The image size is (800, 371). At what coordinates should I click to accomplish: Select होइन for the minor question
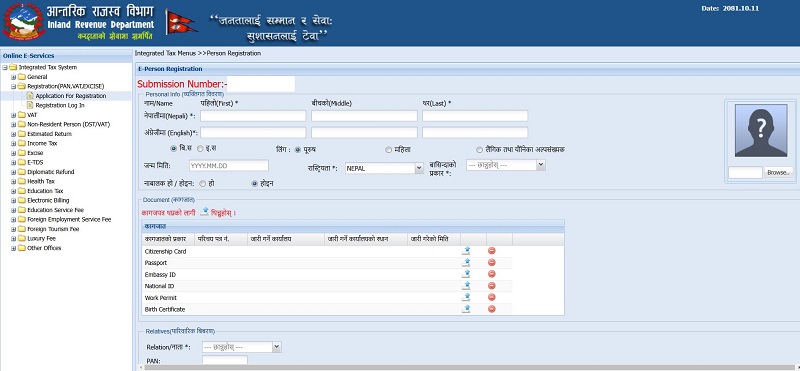click(255, 183)
